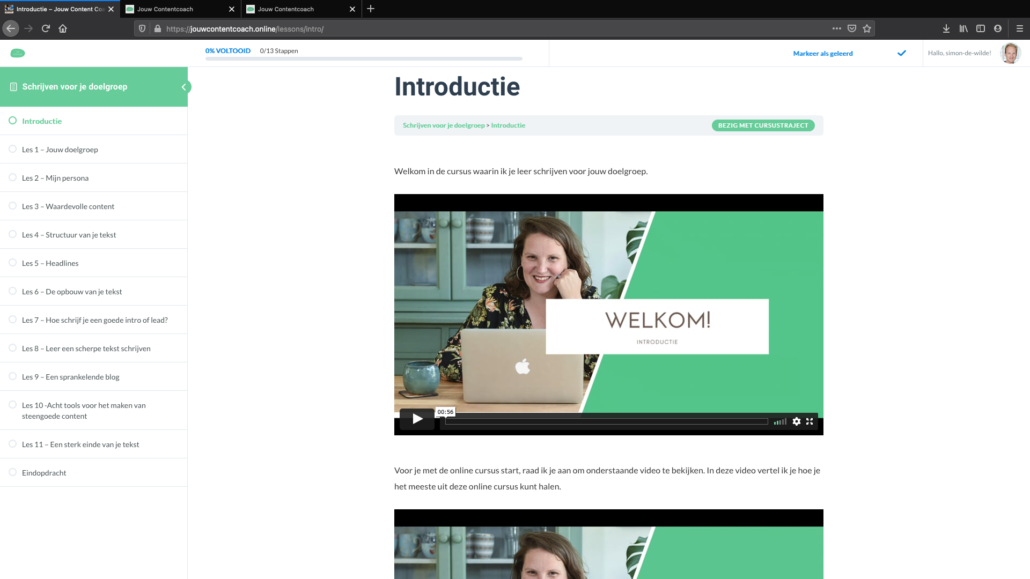Click the course document icon in sidebar header

tap(13, 87)
